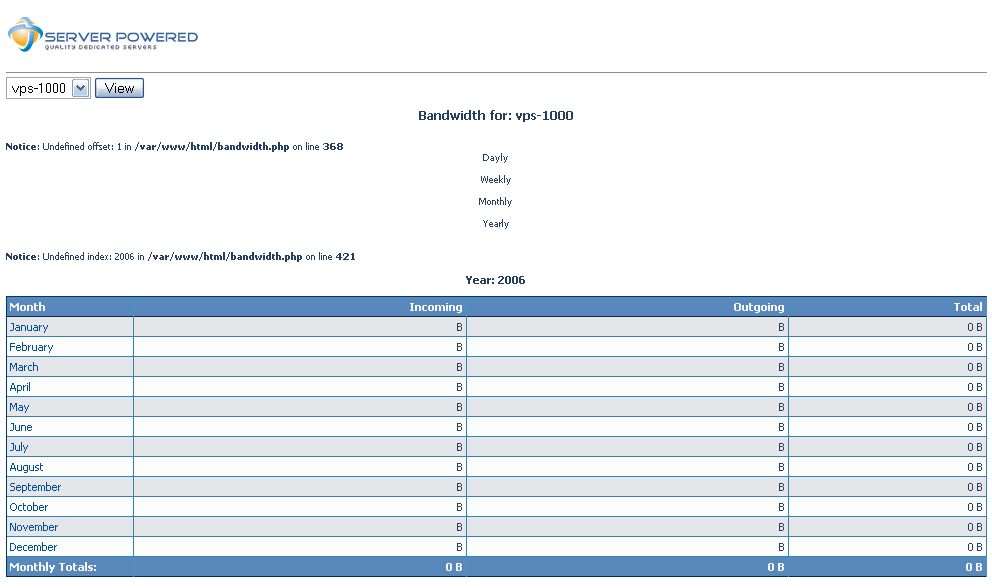Image resolution: width=992 pixels, height=588 pixels.
Task: Click the July month link
Action: point(19,447)
